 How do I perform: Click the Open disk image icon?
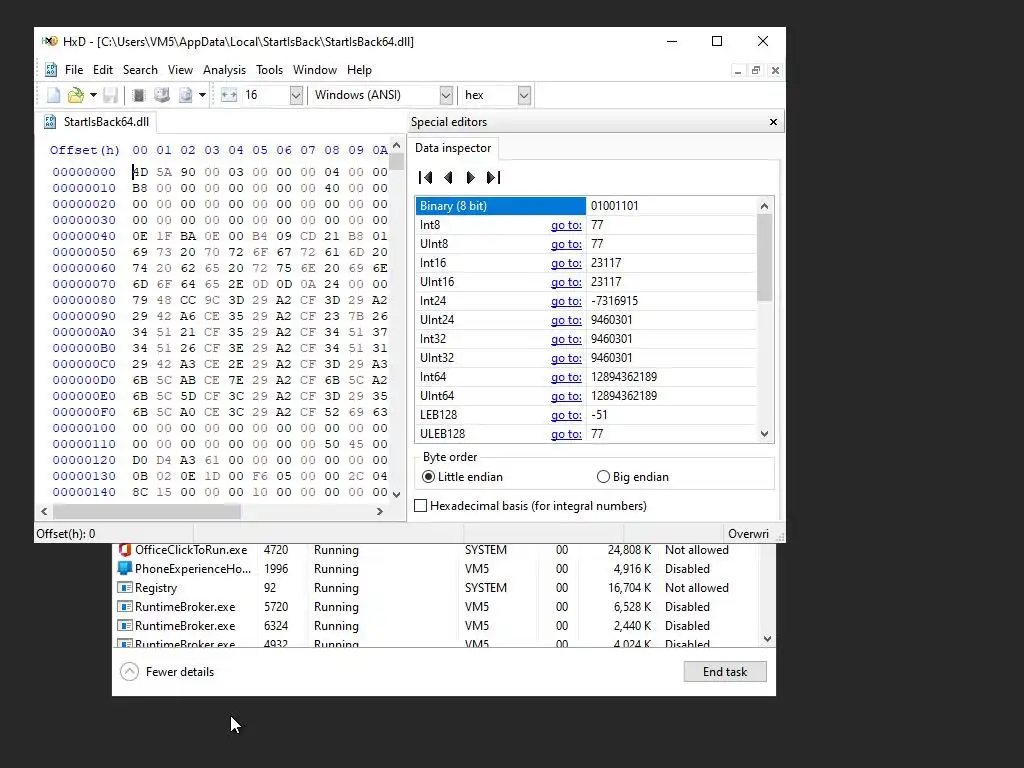[x=185, y=95]
